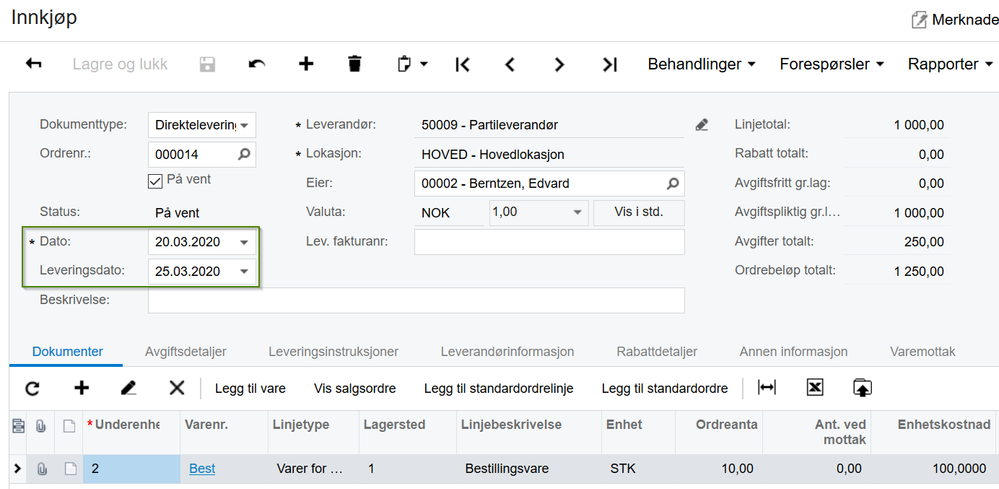The width and height of the screenshot is (999, 489).
Task: Click the fit columns width icon
Action: (767, 387)
